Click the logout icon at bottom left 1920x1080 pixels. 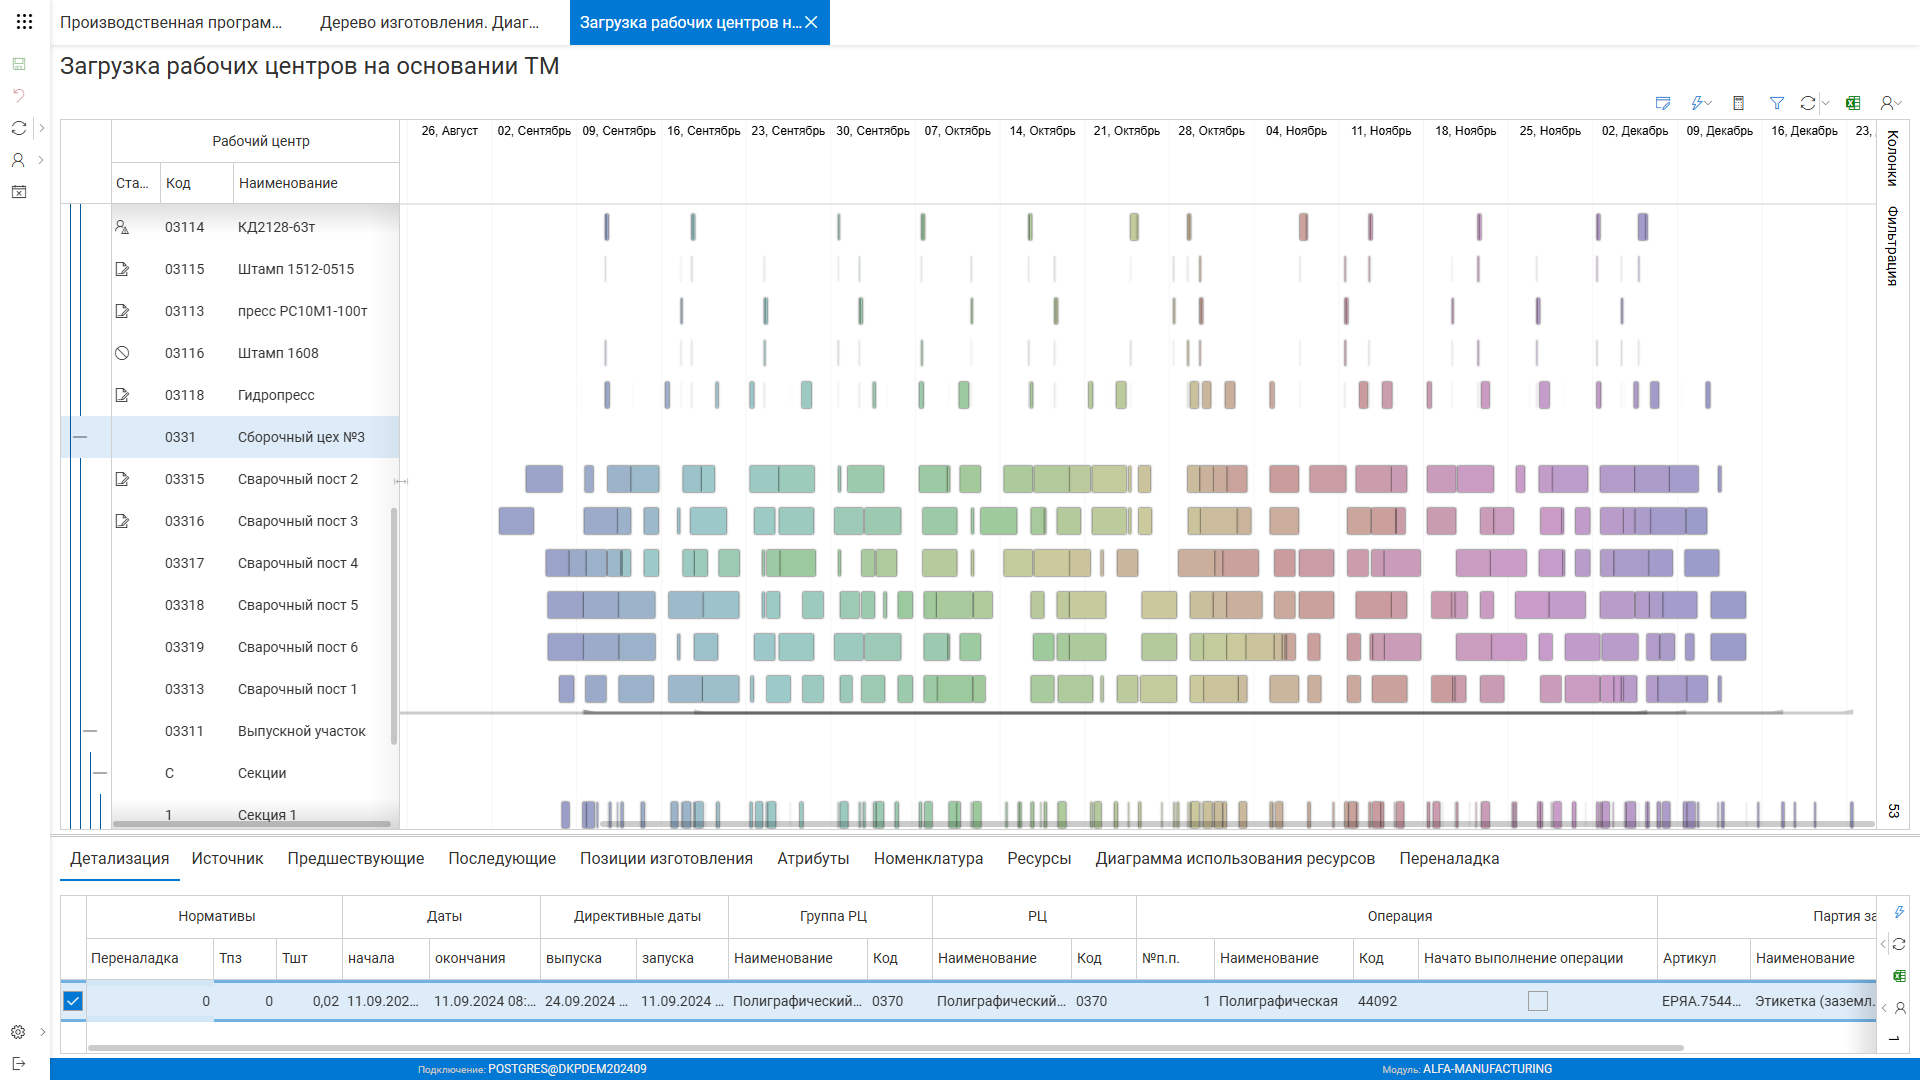tap(18, 1063)
